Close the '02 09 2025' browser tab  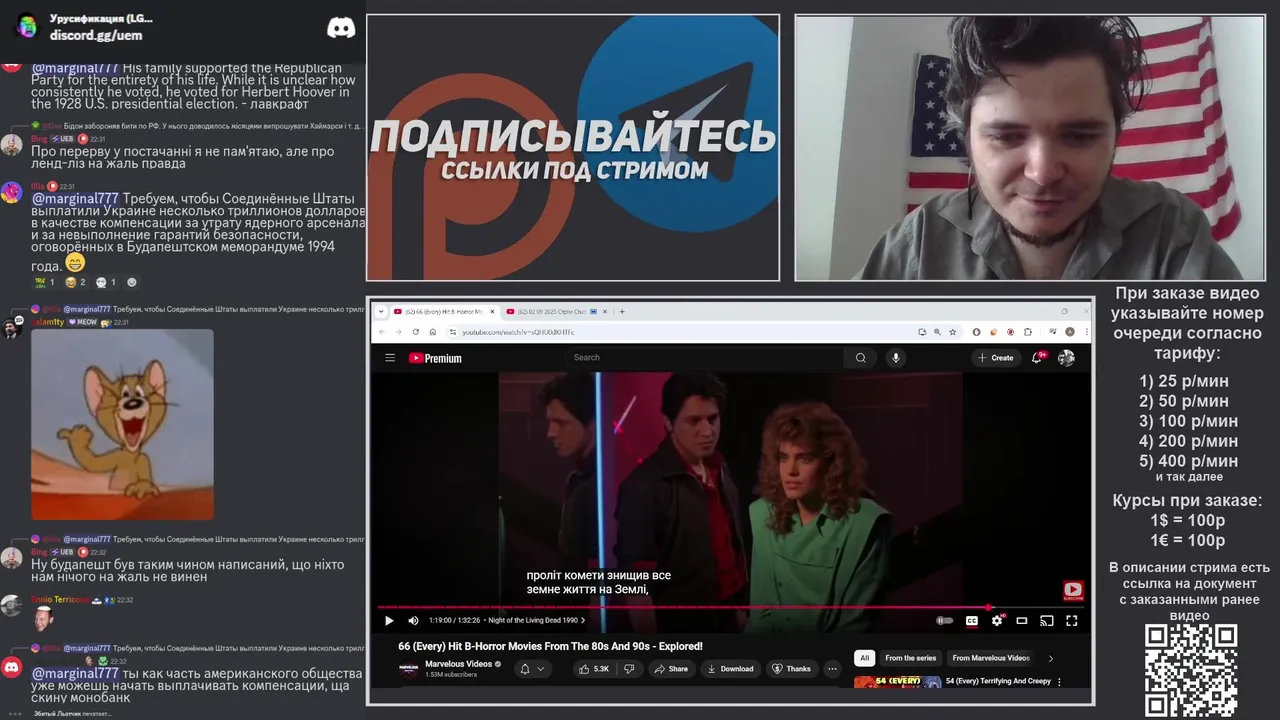click(x=606, y=311)
